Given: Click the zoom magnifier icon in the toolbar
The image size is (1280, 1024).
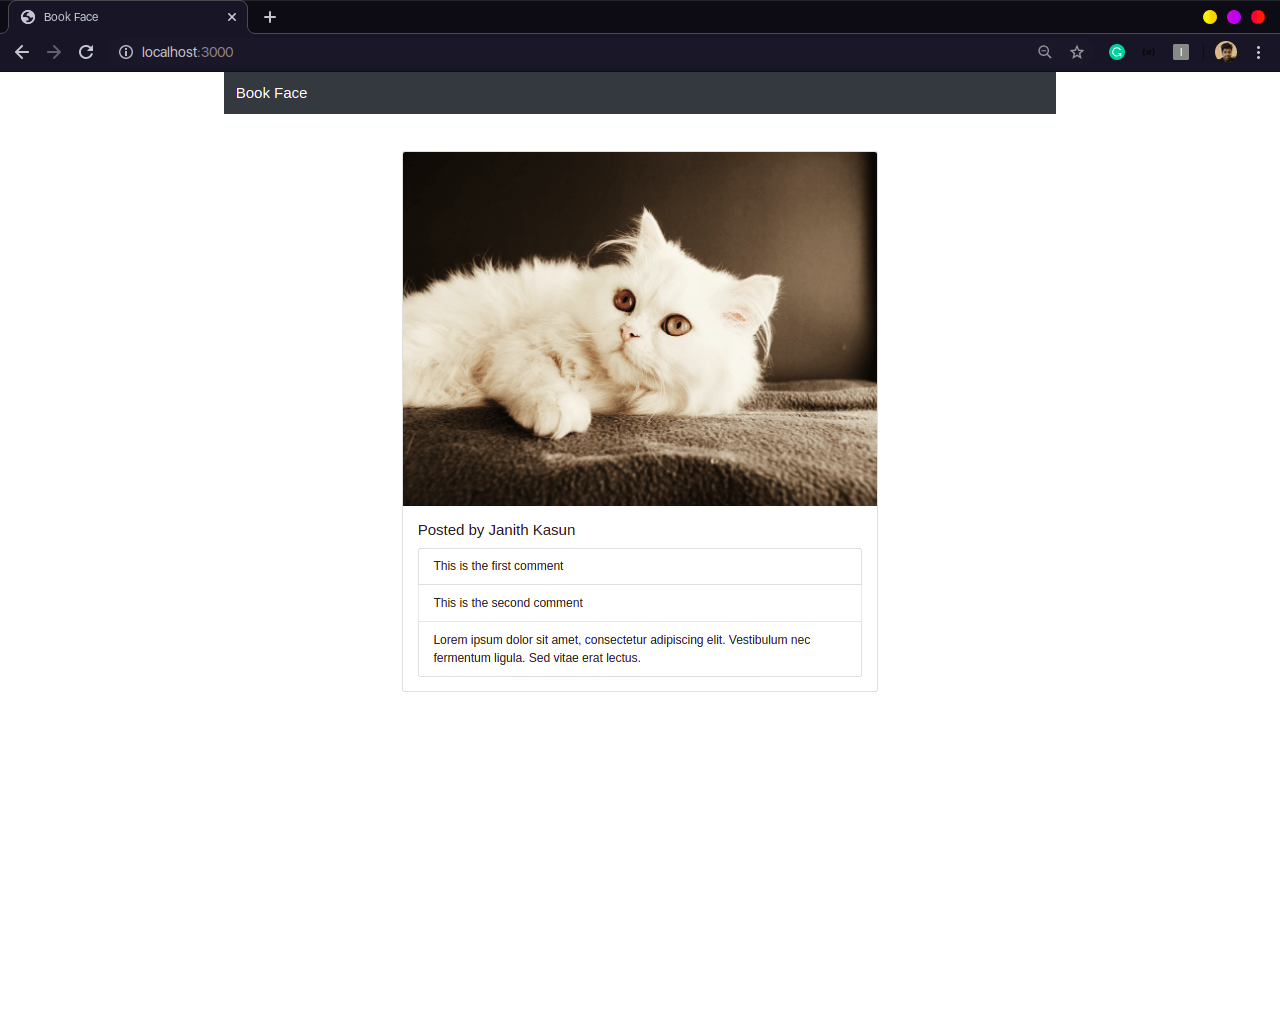Looking at the screenshot, I should click(1044, 52).
